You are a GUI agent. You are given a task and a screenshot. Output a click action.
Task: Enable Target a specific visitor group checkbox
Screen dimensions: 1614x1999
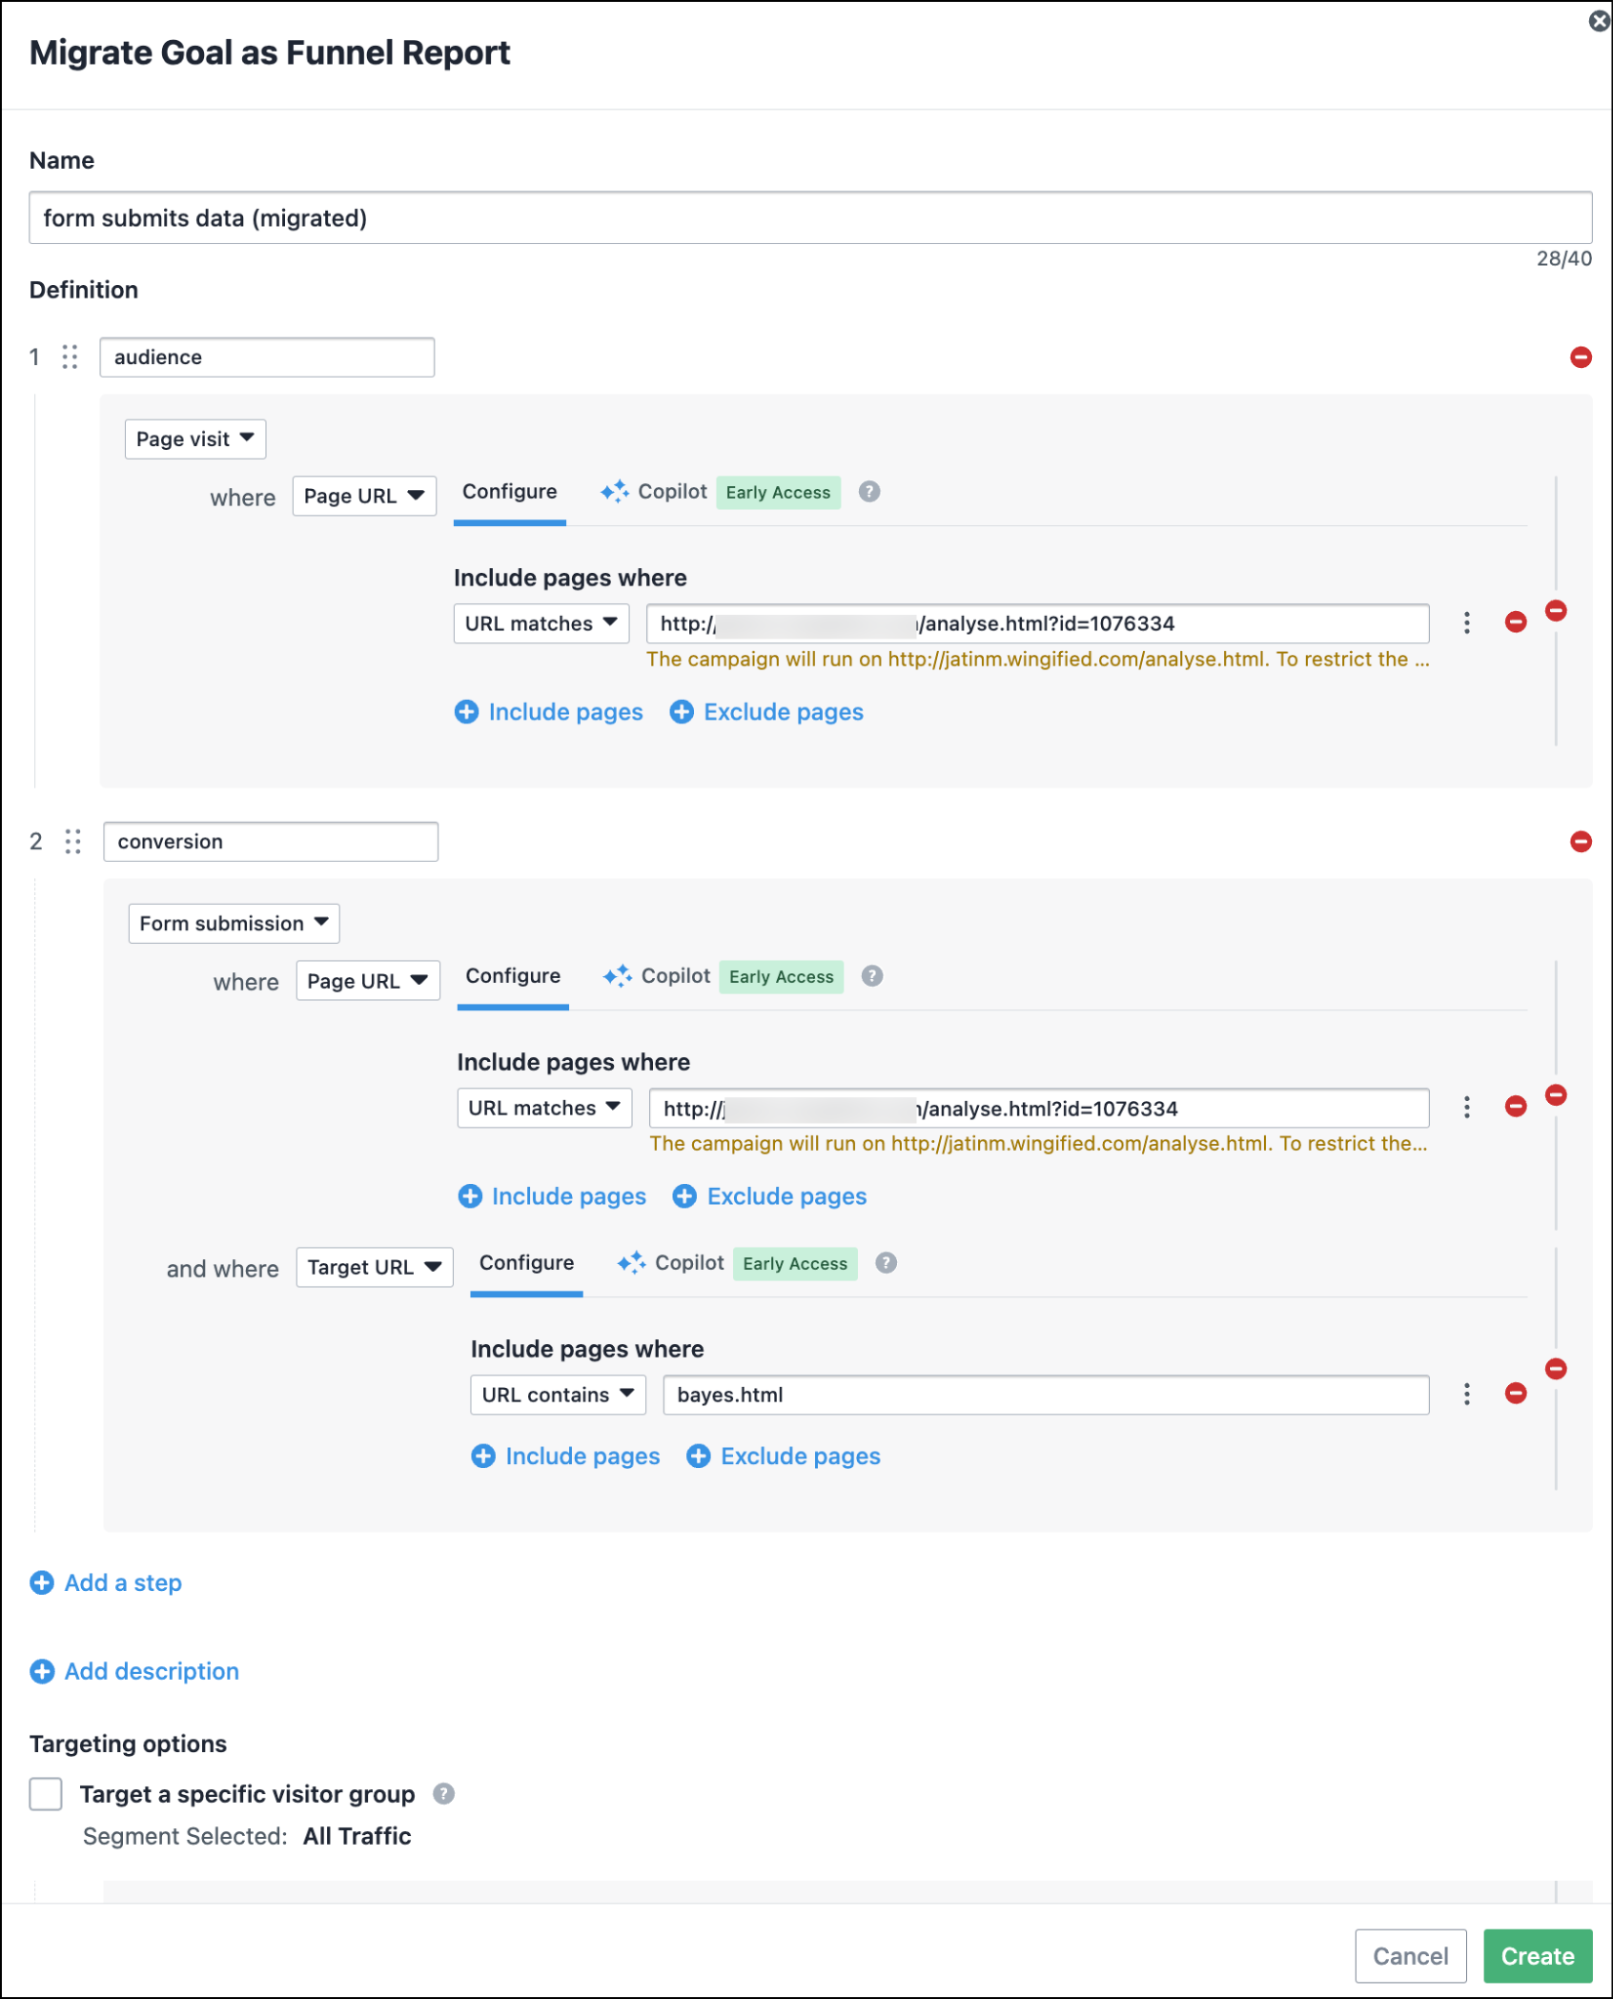click(x=46, y=1793)
